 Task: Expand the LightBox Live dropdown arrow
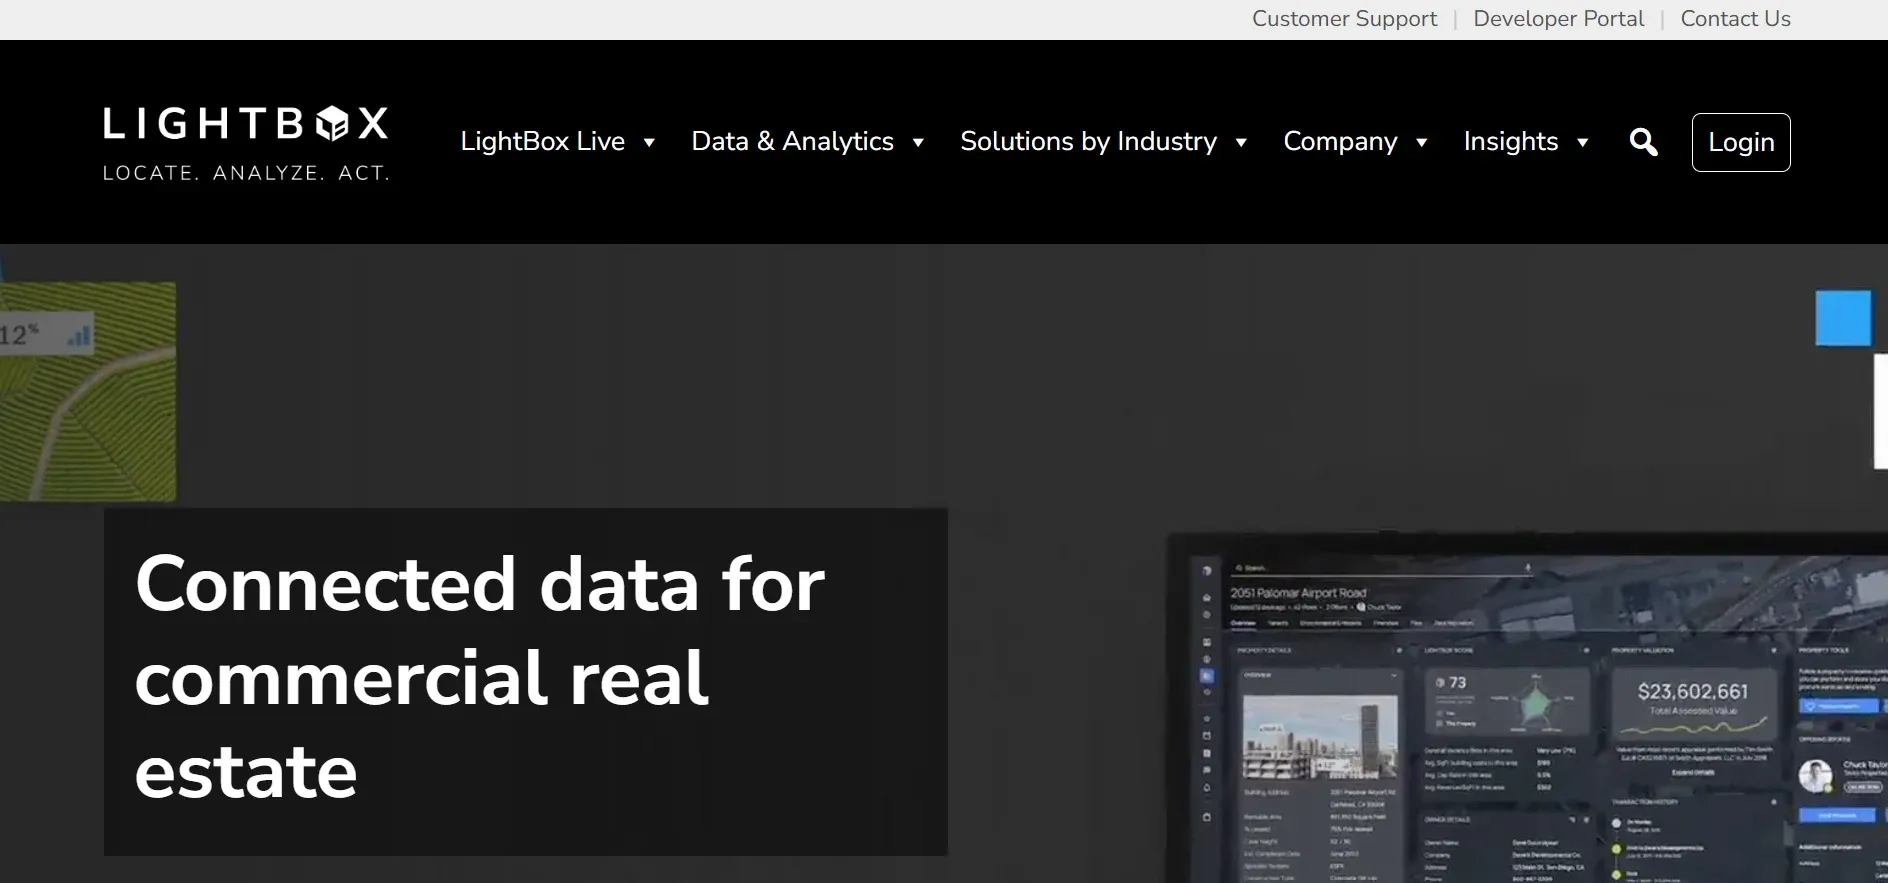(649, 143)
